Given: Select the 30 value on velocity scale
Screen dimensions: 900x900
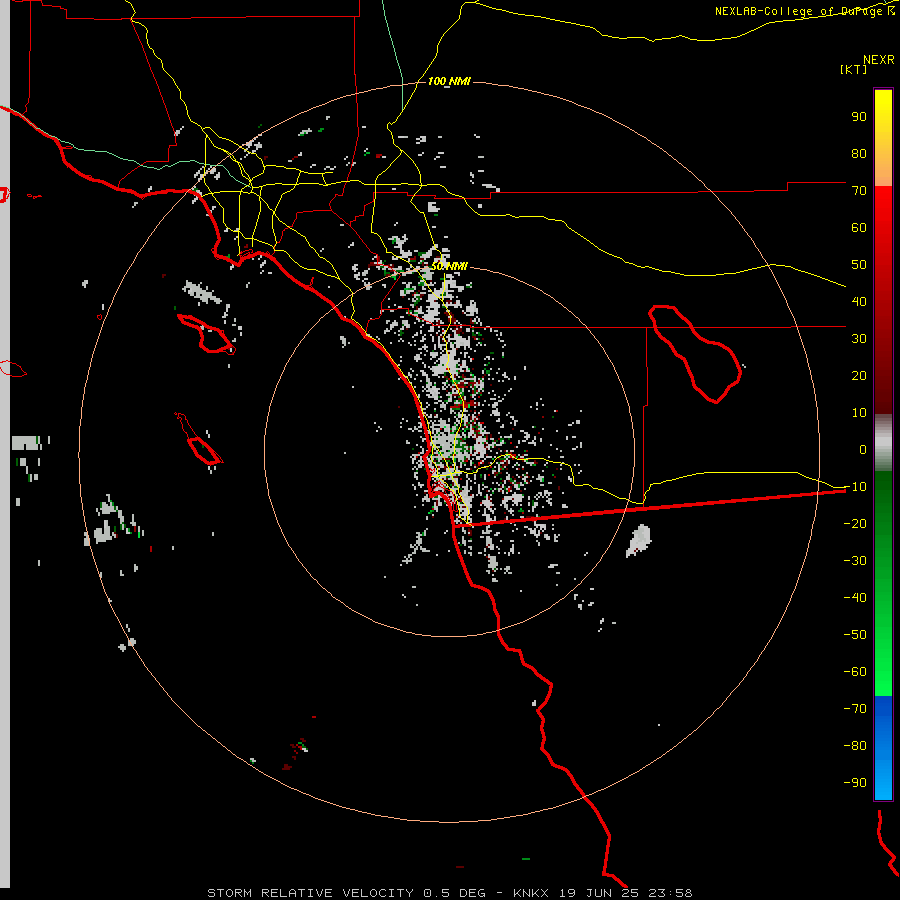Looking at the screenshot, I should pyautogui.click(x=859, y=339).
